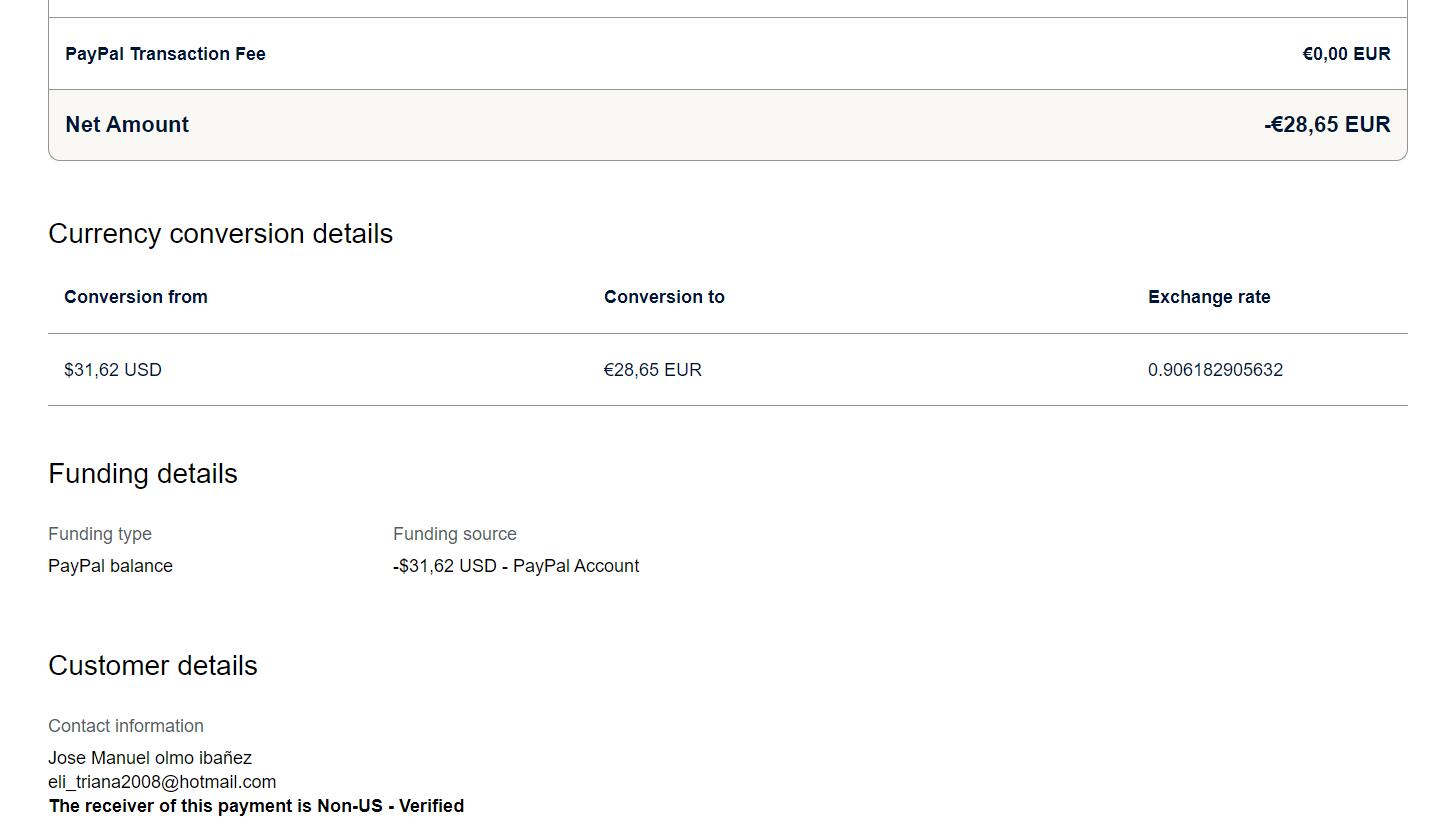Click the Net Amount row label

[127, 125]
